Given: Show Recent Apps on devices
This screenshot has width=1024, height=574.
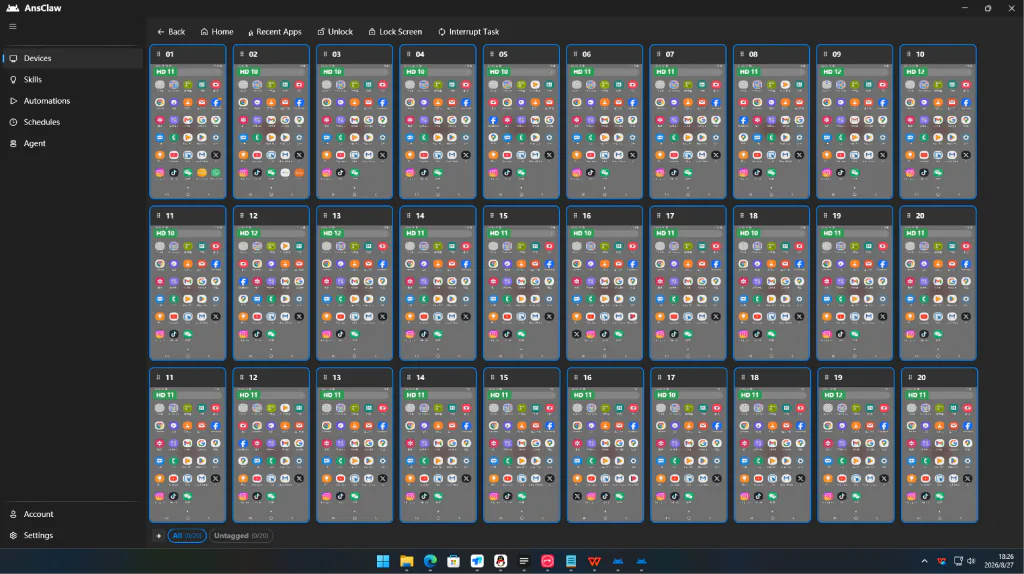Looking at the screenshot, I should [x=274, y=31].
